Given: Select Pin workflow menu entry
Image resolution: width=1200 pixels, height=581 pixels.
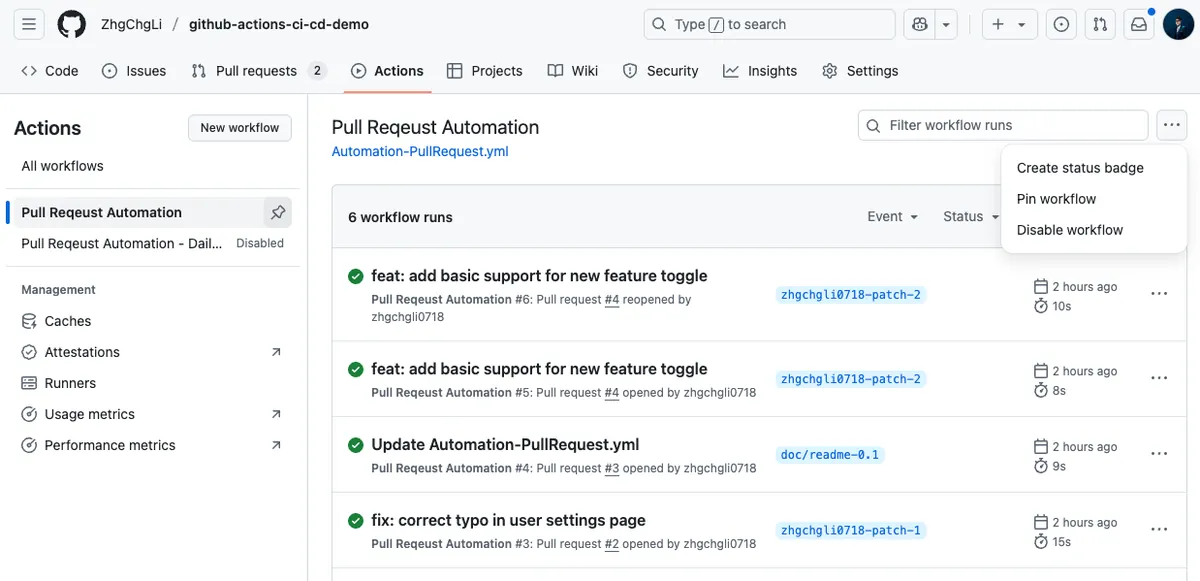Looking at the screenshot, I should [1056, 199].
